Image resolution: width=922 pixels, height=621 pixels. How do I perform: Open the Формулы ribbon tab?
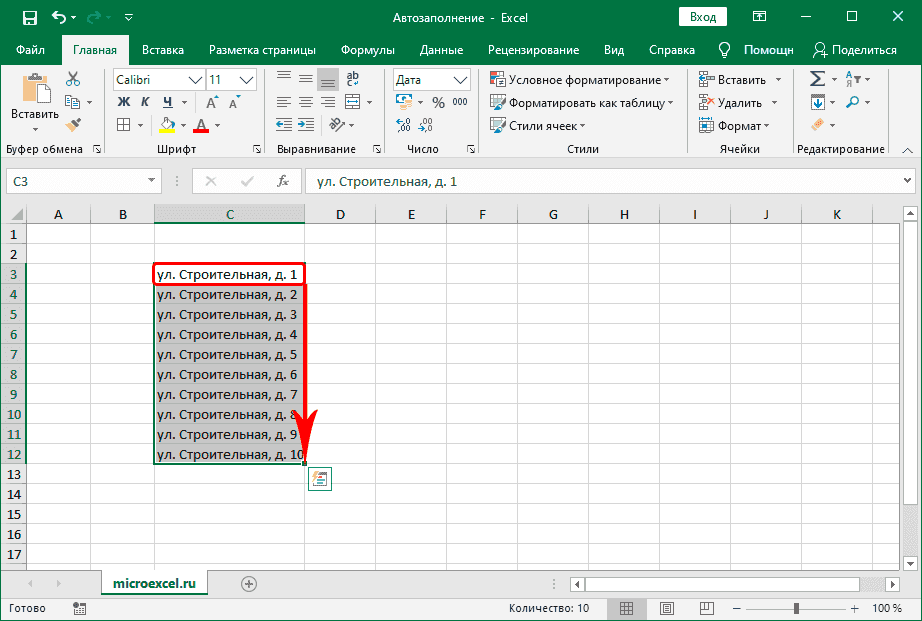[367, 50]
